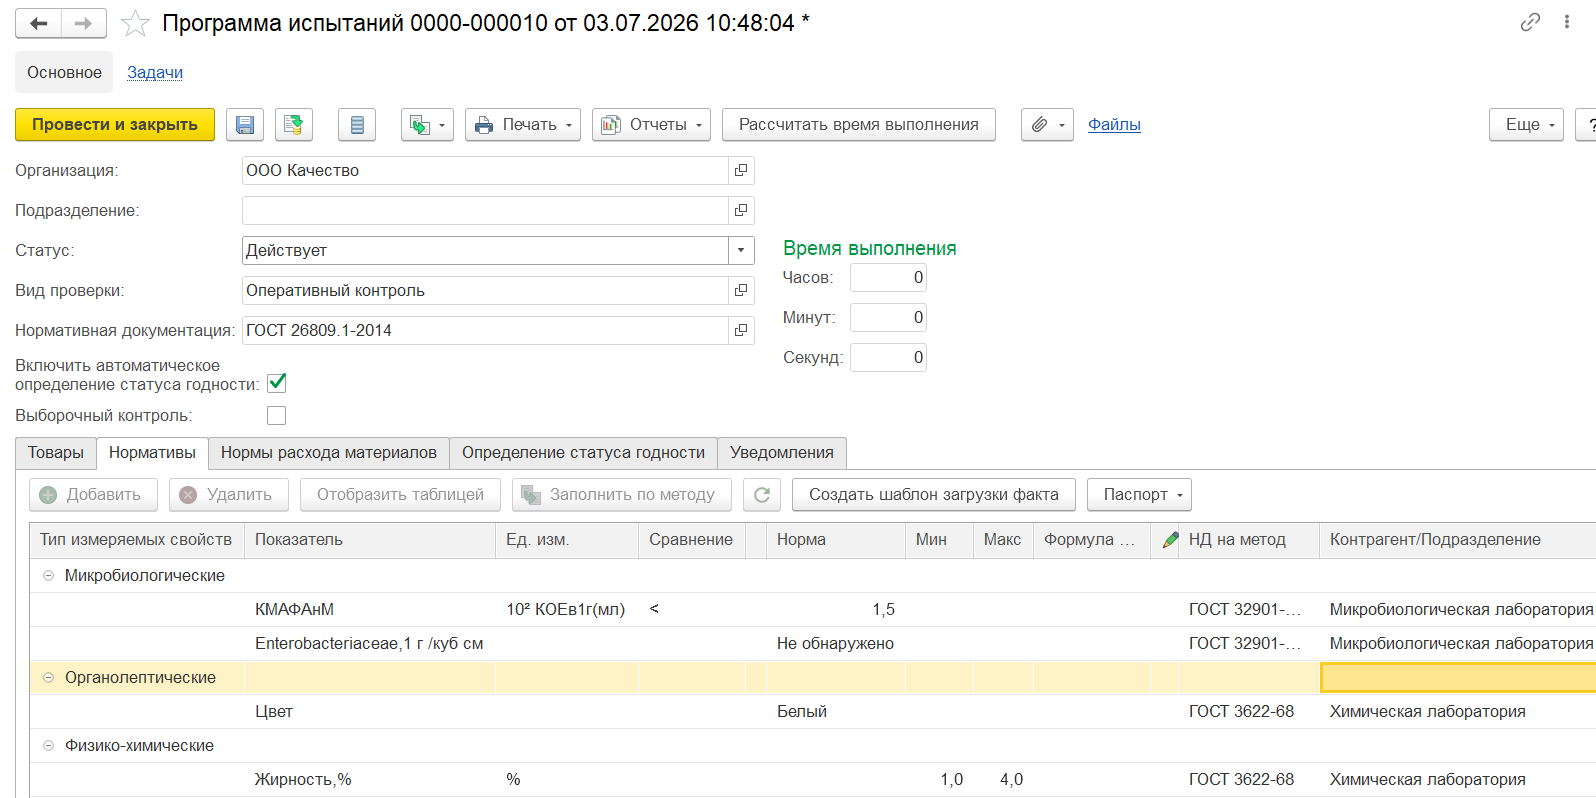
Task: Copy the document link via chain icon
Action: [1530, 22]
